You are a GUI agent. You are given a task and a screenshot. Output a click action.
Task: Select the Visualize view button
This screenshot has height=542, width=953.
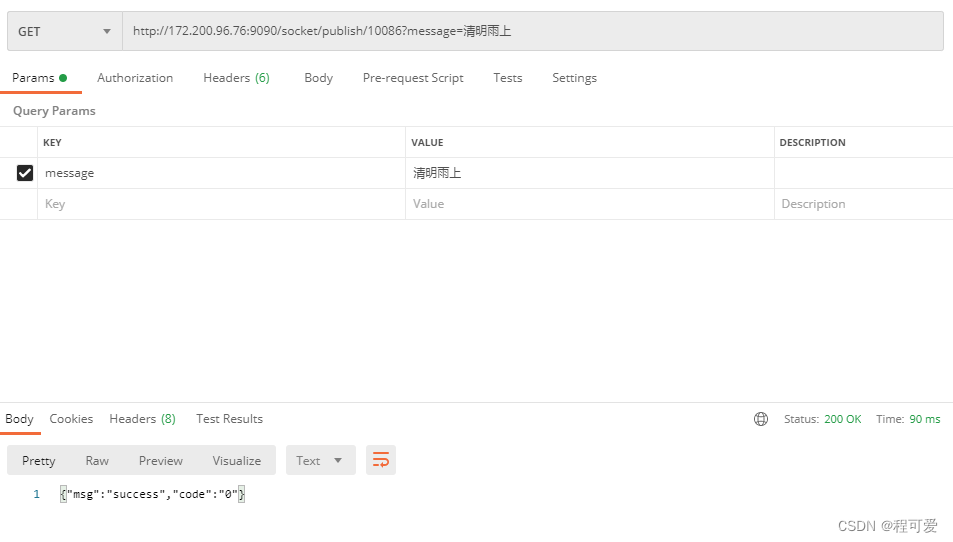[237, 461]
